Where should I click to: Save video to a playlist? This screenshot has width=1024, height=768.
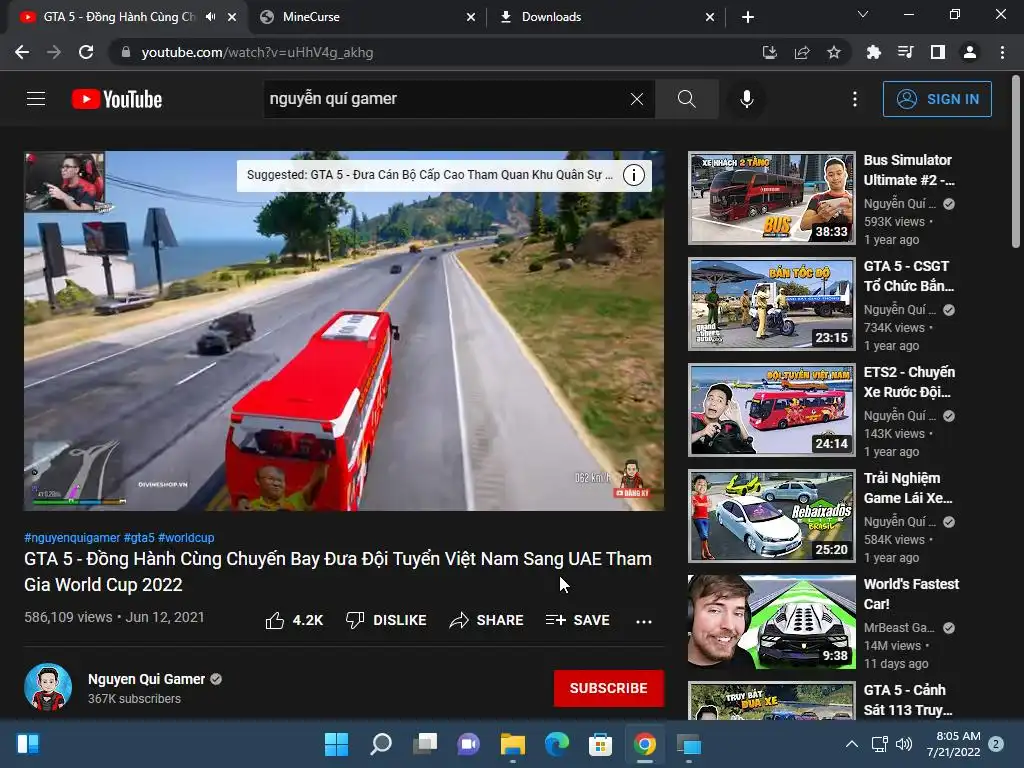pyautogui.click(x=578, y=620)
